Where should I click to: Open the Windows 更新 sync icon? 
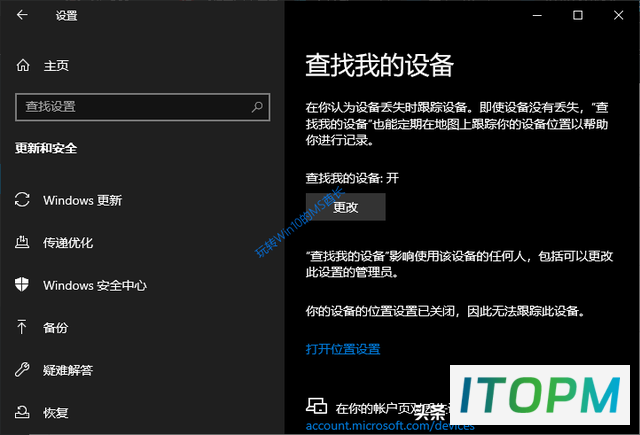22,200
